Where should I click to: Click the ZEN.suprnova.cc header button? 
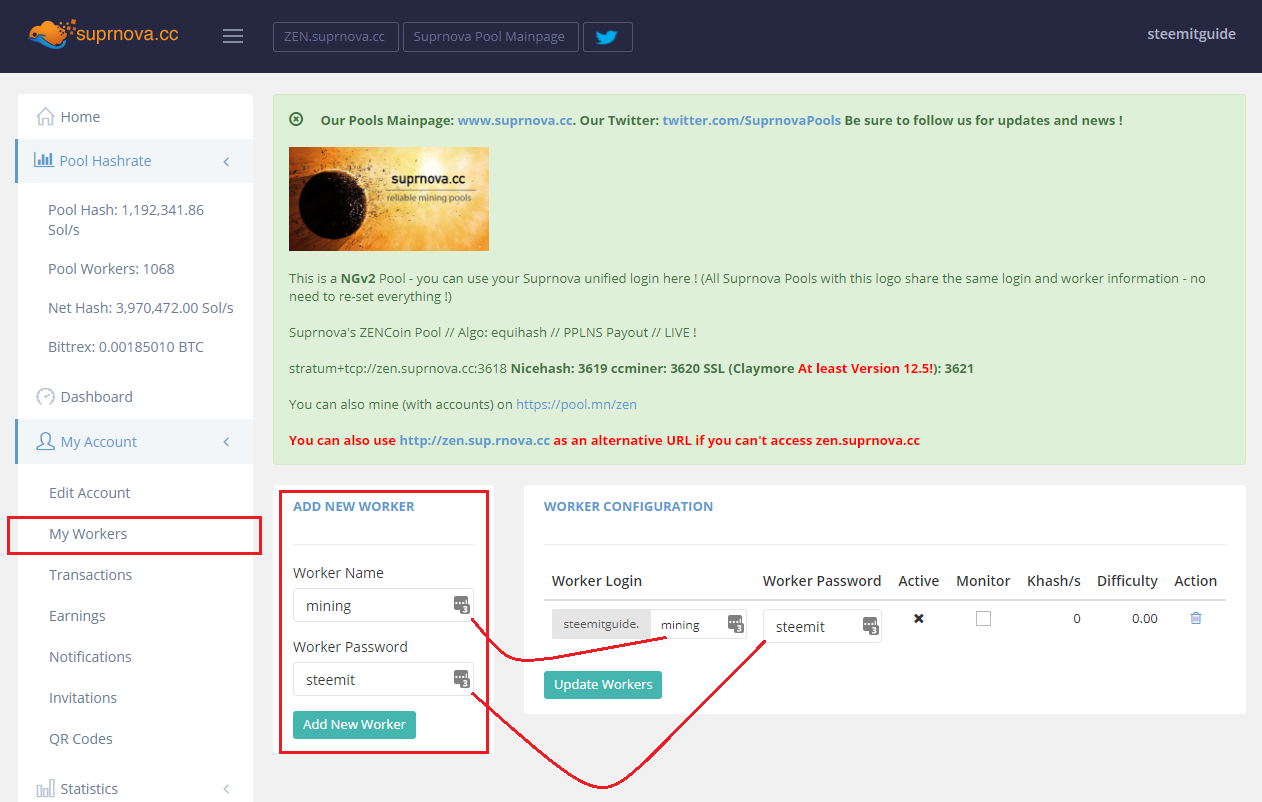point(335,37)
